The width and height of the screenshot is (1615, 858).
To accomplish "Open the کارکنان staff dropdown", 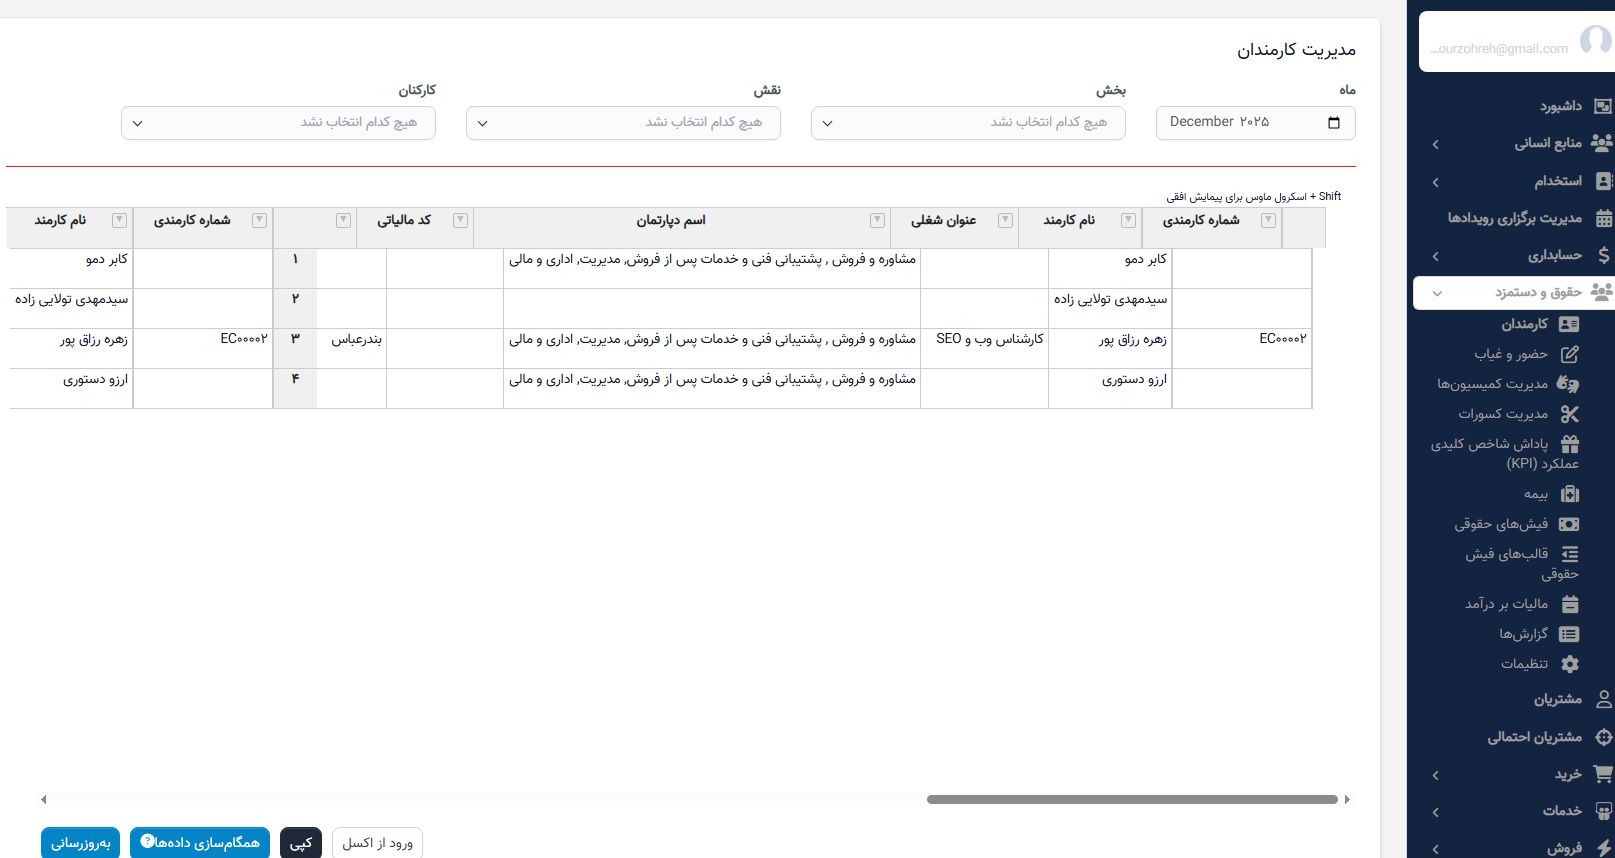I will [x=278, y=123].
